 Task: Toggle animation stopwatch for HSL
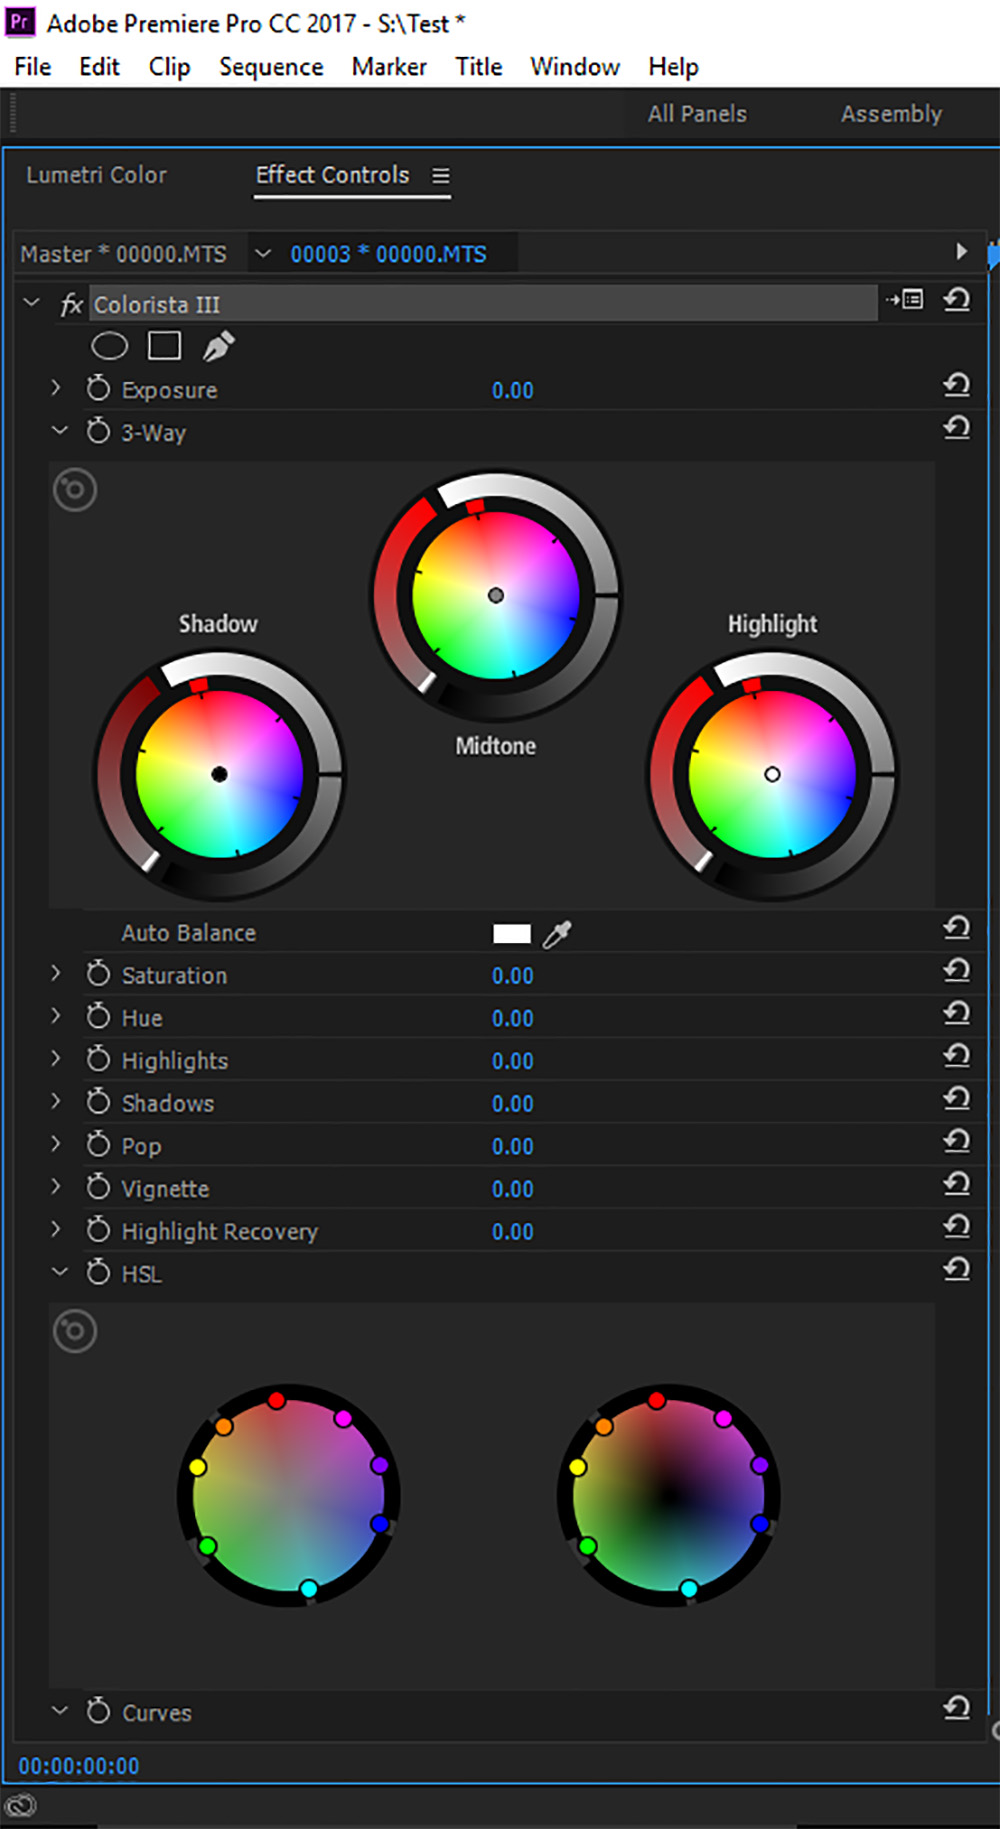click(x=98, y=1272)
